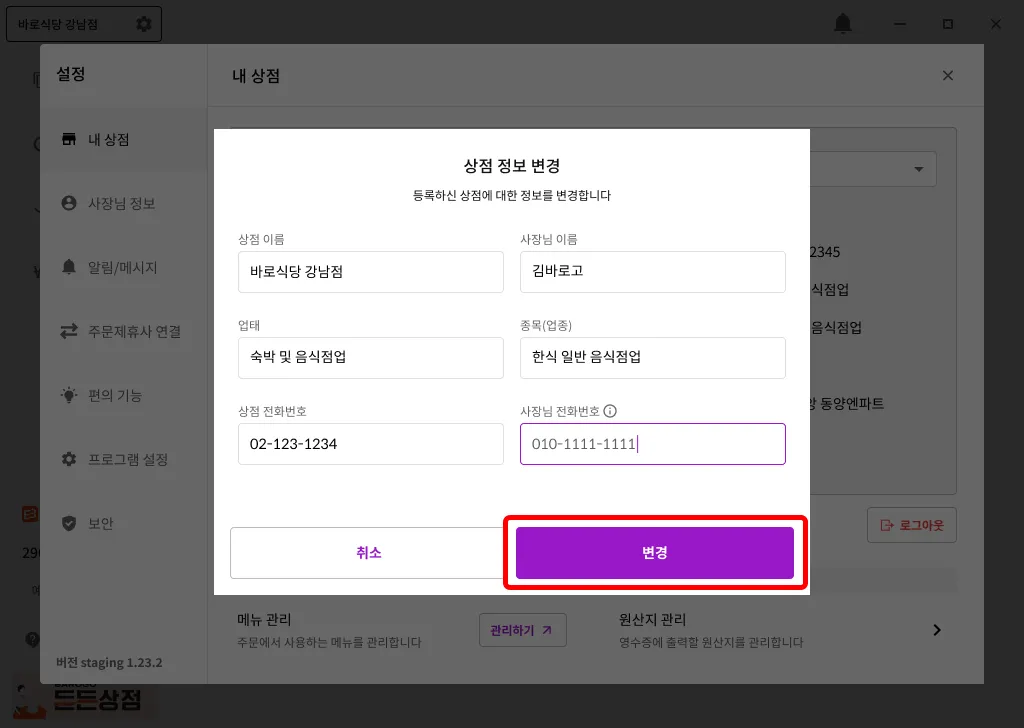This screenshot has height=728, width=1024.
Task: Select the bell icon for 알림/메시지
Action: [x=69, y=267]
